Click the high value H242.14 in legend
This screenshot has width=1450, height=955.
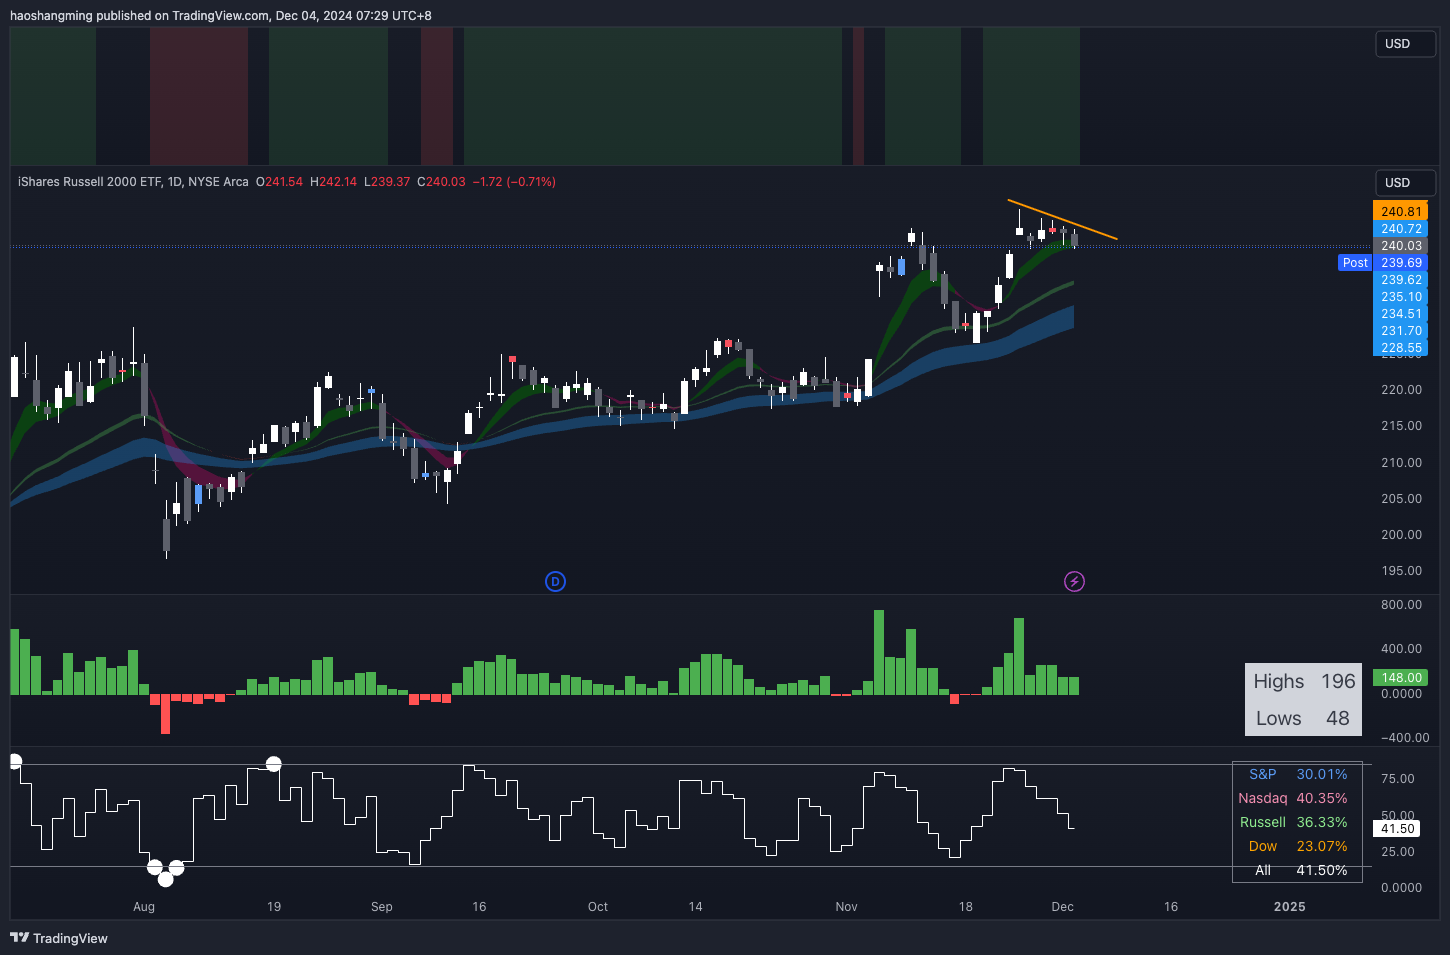pyautogui.click(x=333, y=182)
